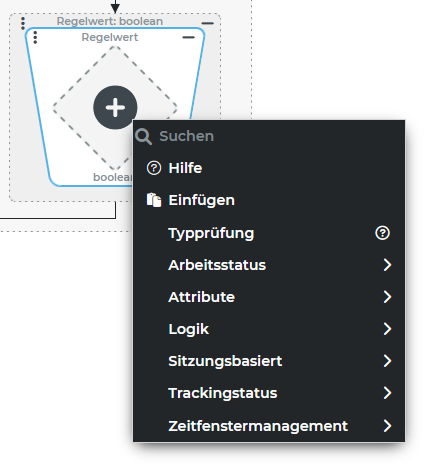Open the Trackingstatus submenu
Screen dimensions: 433x467
coord(269,393)
